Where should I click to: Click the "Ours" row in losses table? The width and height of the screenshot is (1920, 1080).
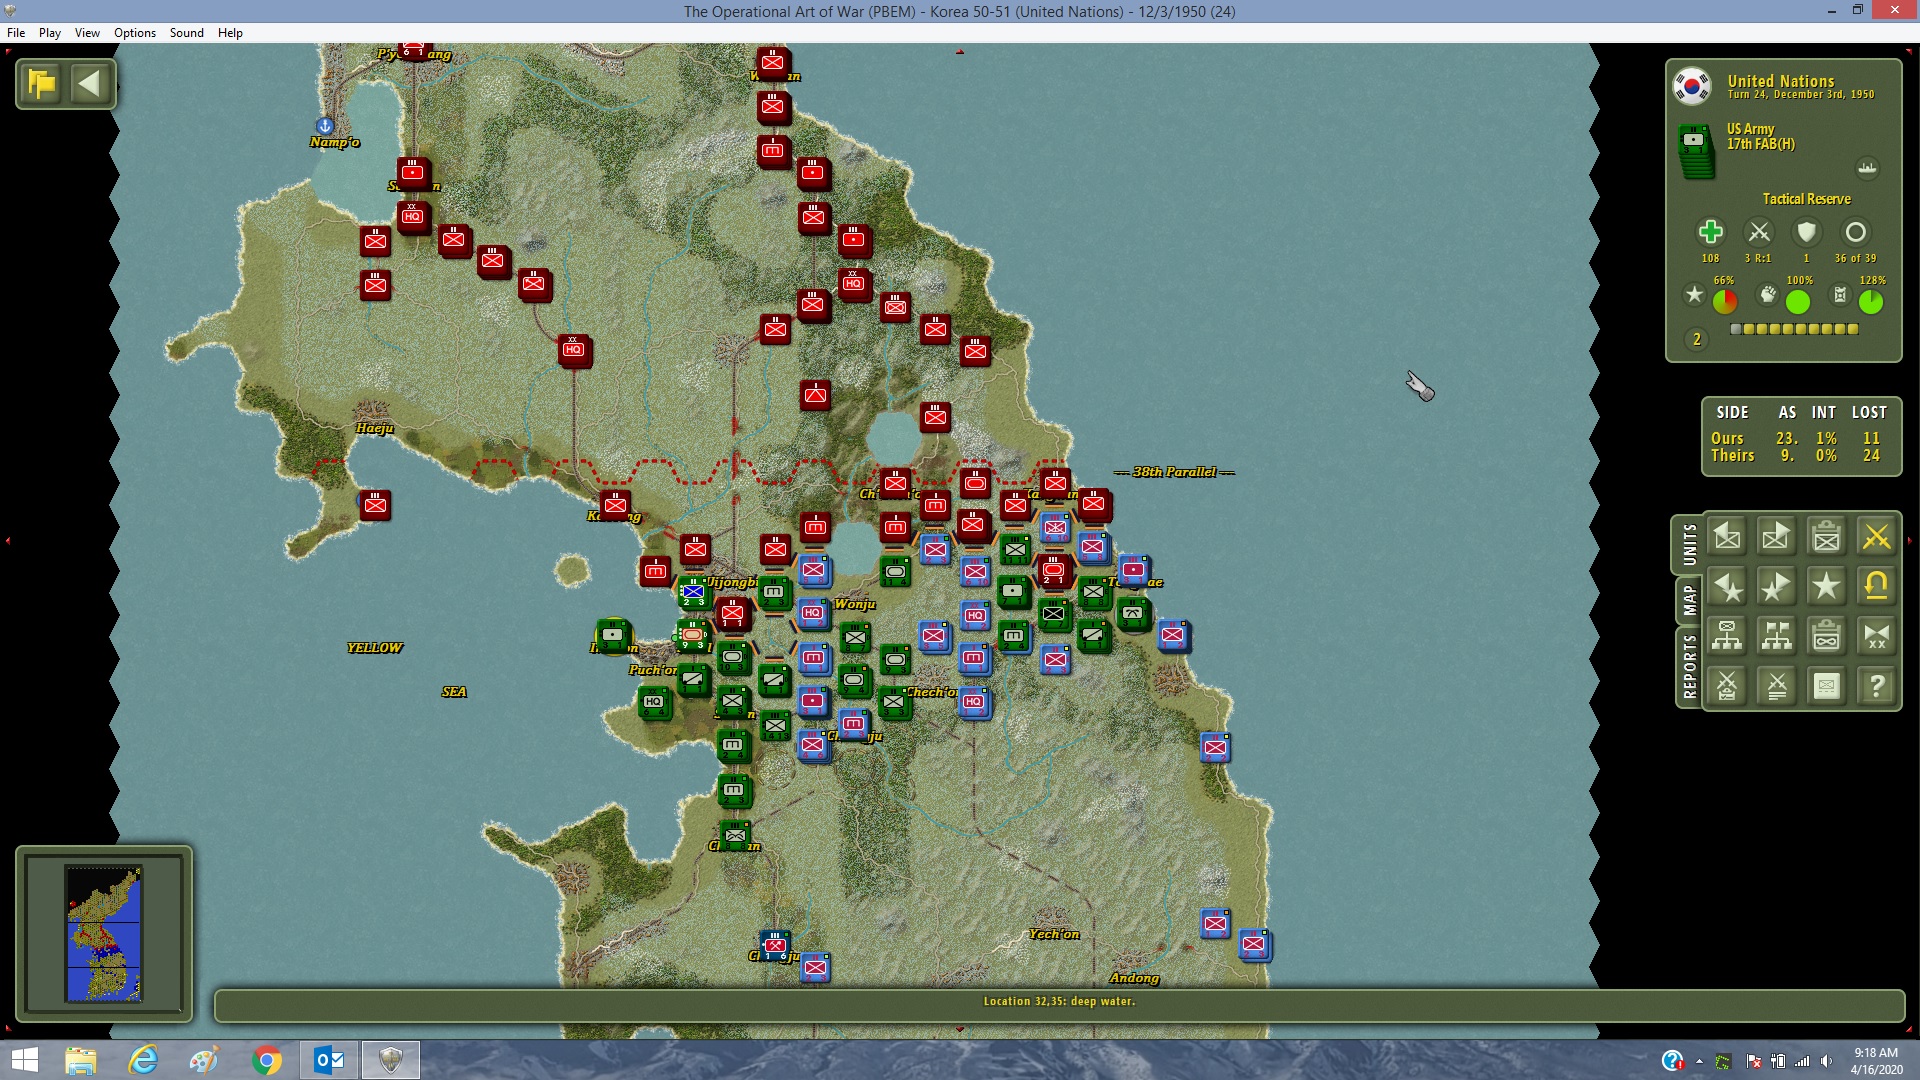[1798, 438]
